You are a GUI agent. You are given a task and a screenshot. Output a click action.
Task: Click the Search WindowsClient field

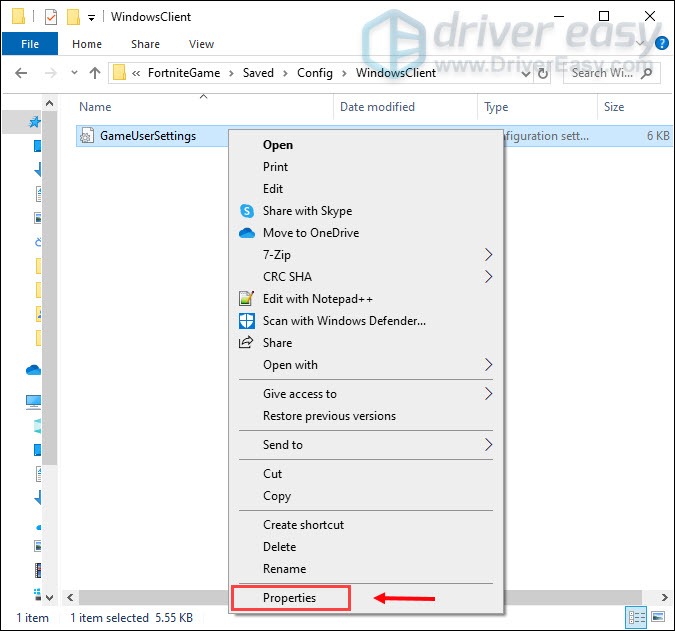[611, 73]
